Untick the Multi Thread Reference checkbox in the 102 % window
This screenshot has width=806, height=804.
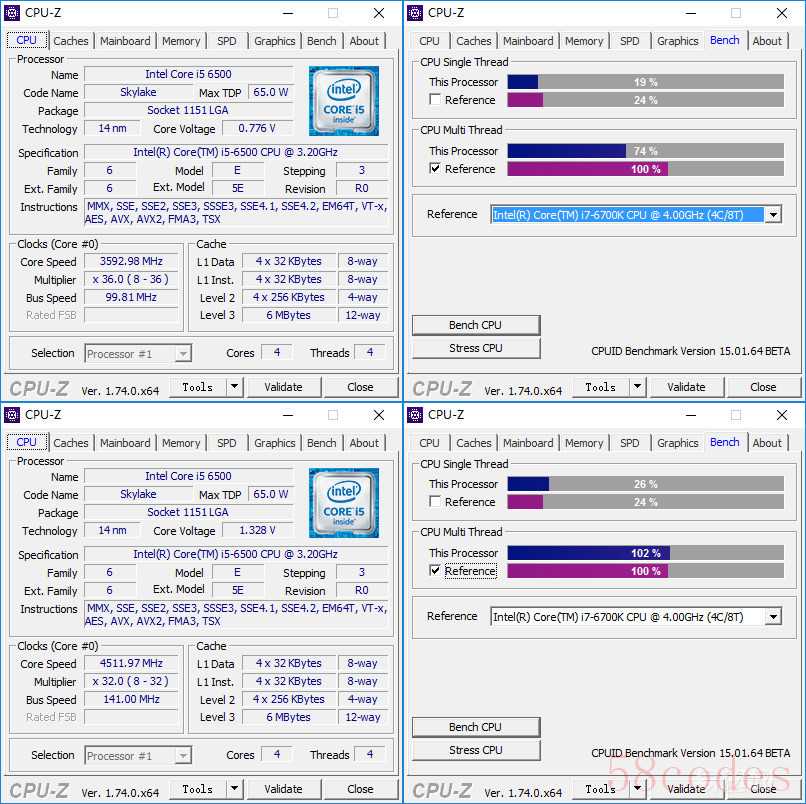click(x=435, y=571)
